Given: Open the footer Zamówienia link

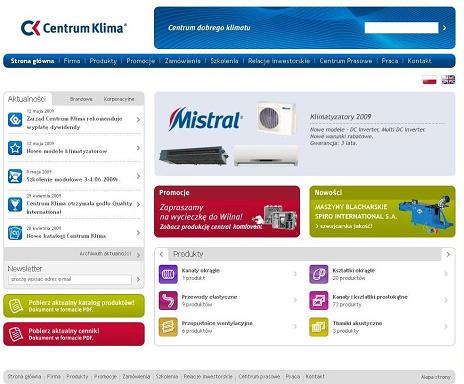Looking at the screenshot, I should tap(136, 377).
